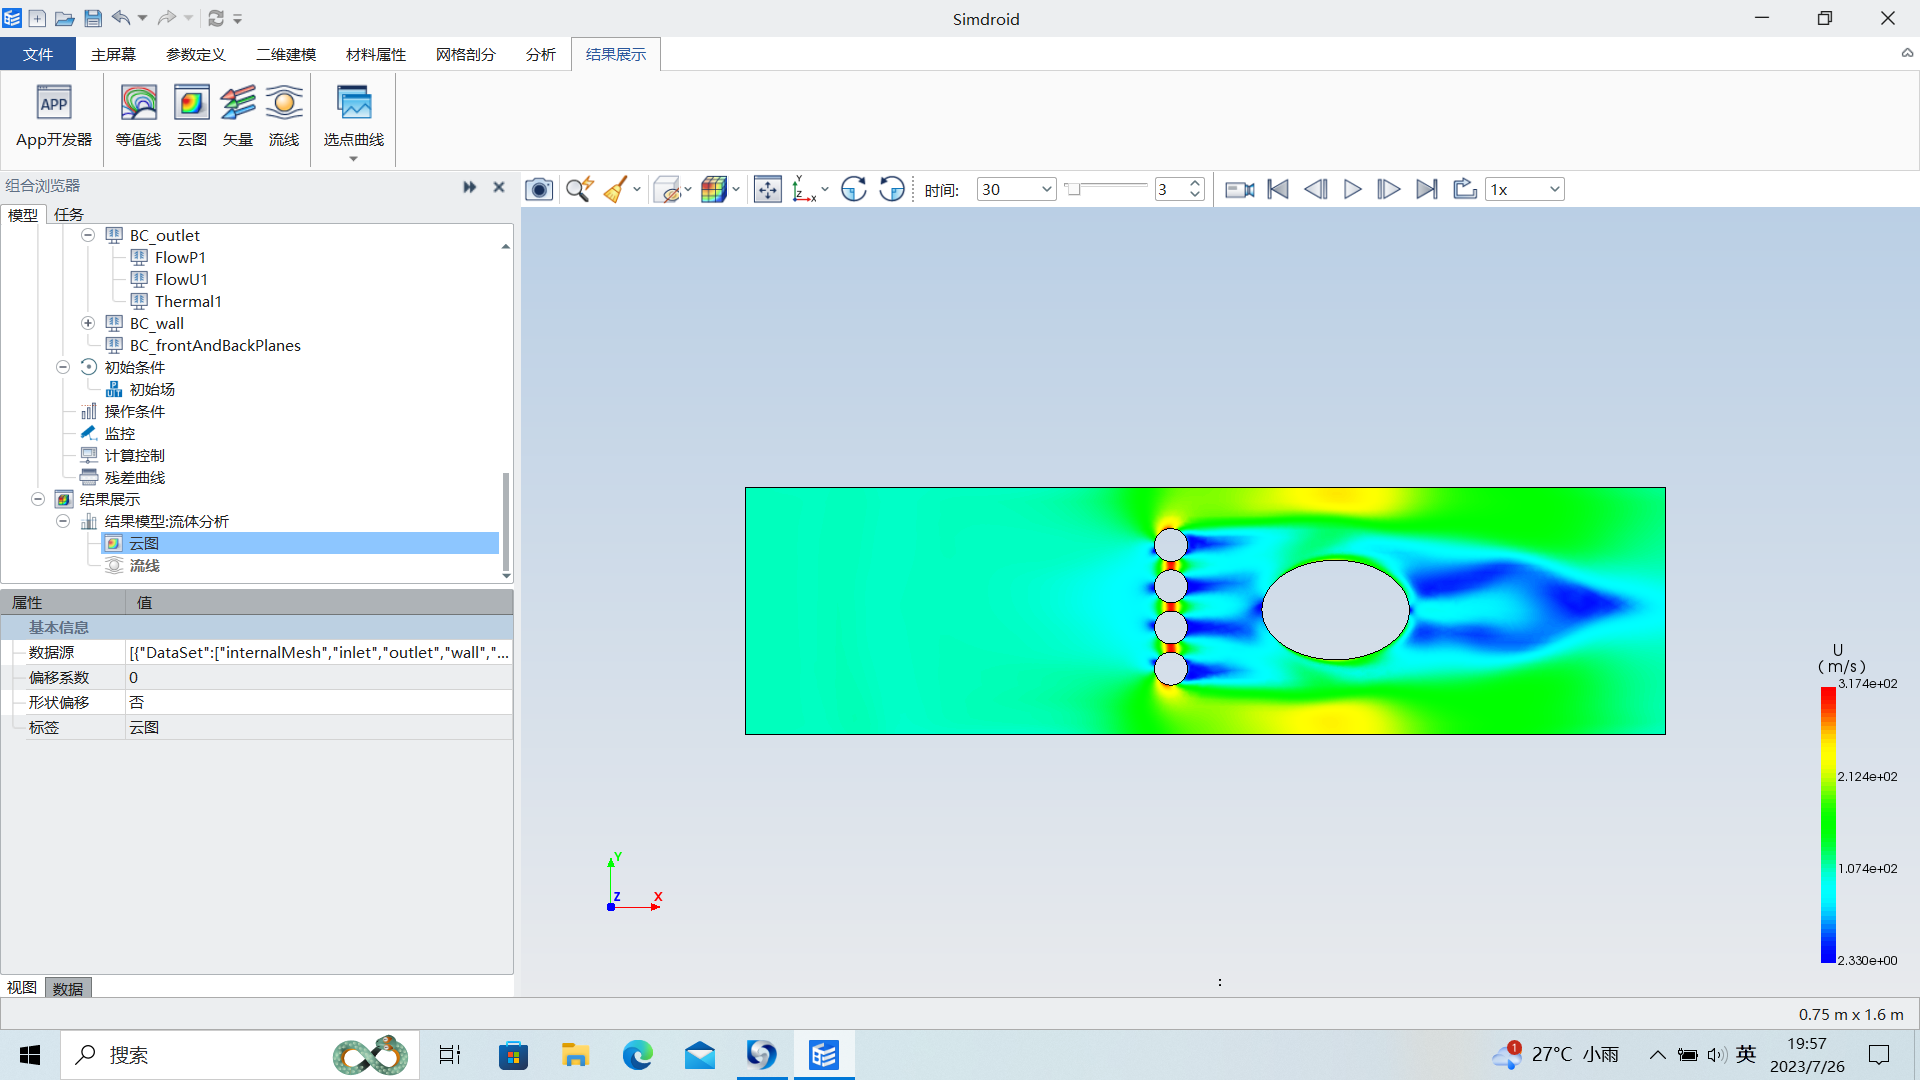Click the refresh icon in the quick access bar

click(x=216, y=18)
